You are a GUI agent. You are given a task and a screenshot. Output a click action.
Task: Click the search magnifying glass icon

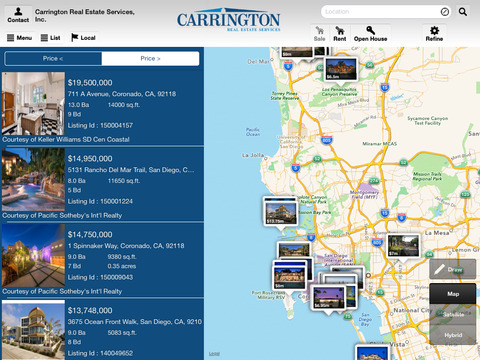pos(463,12)
